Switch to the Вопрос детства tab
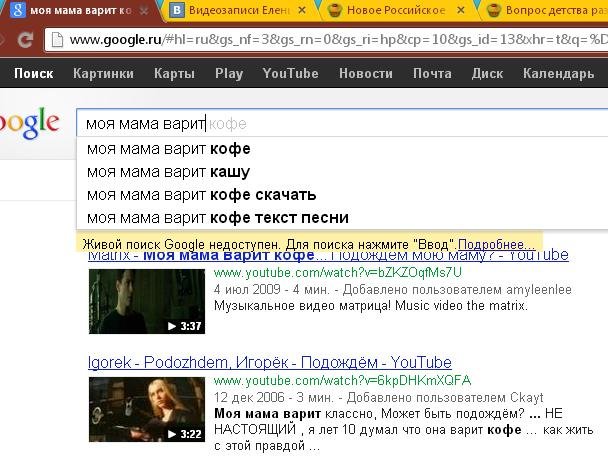 point(545,10)
